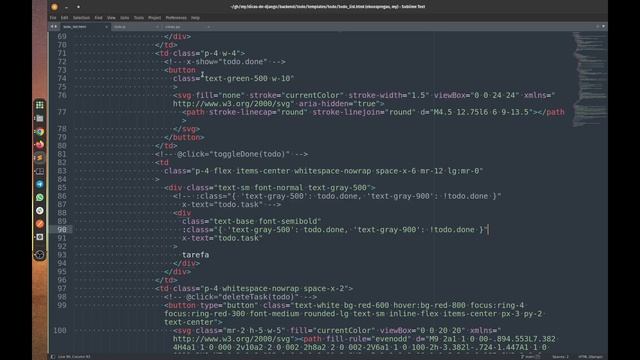This screenshot has width=640, height=360.
Task: Click x-text="todo.task" on line 91
Action: (222, 238)
